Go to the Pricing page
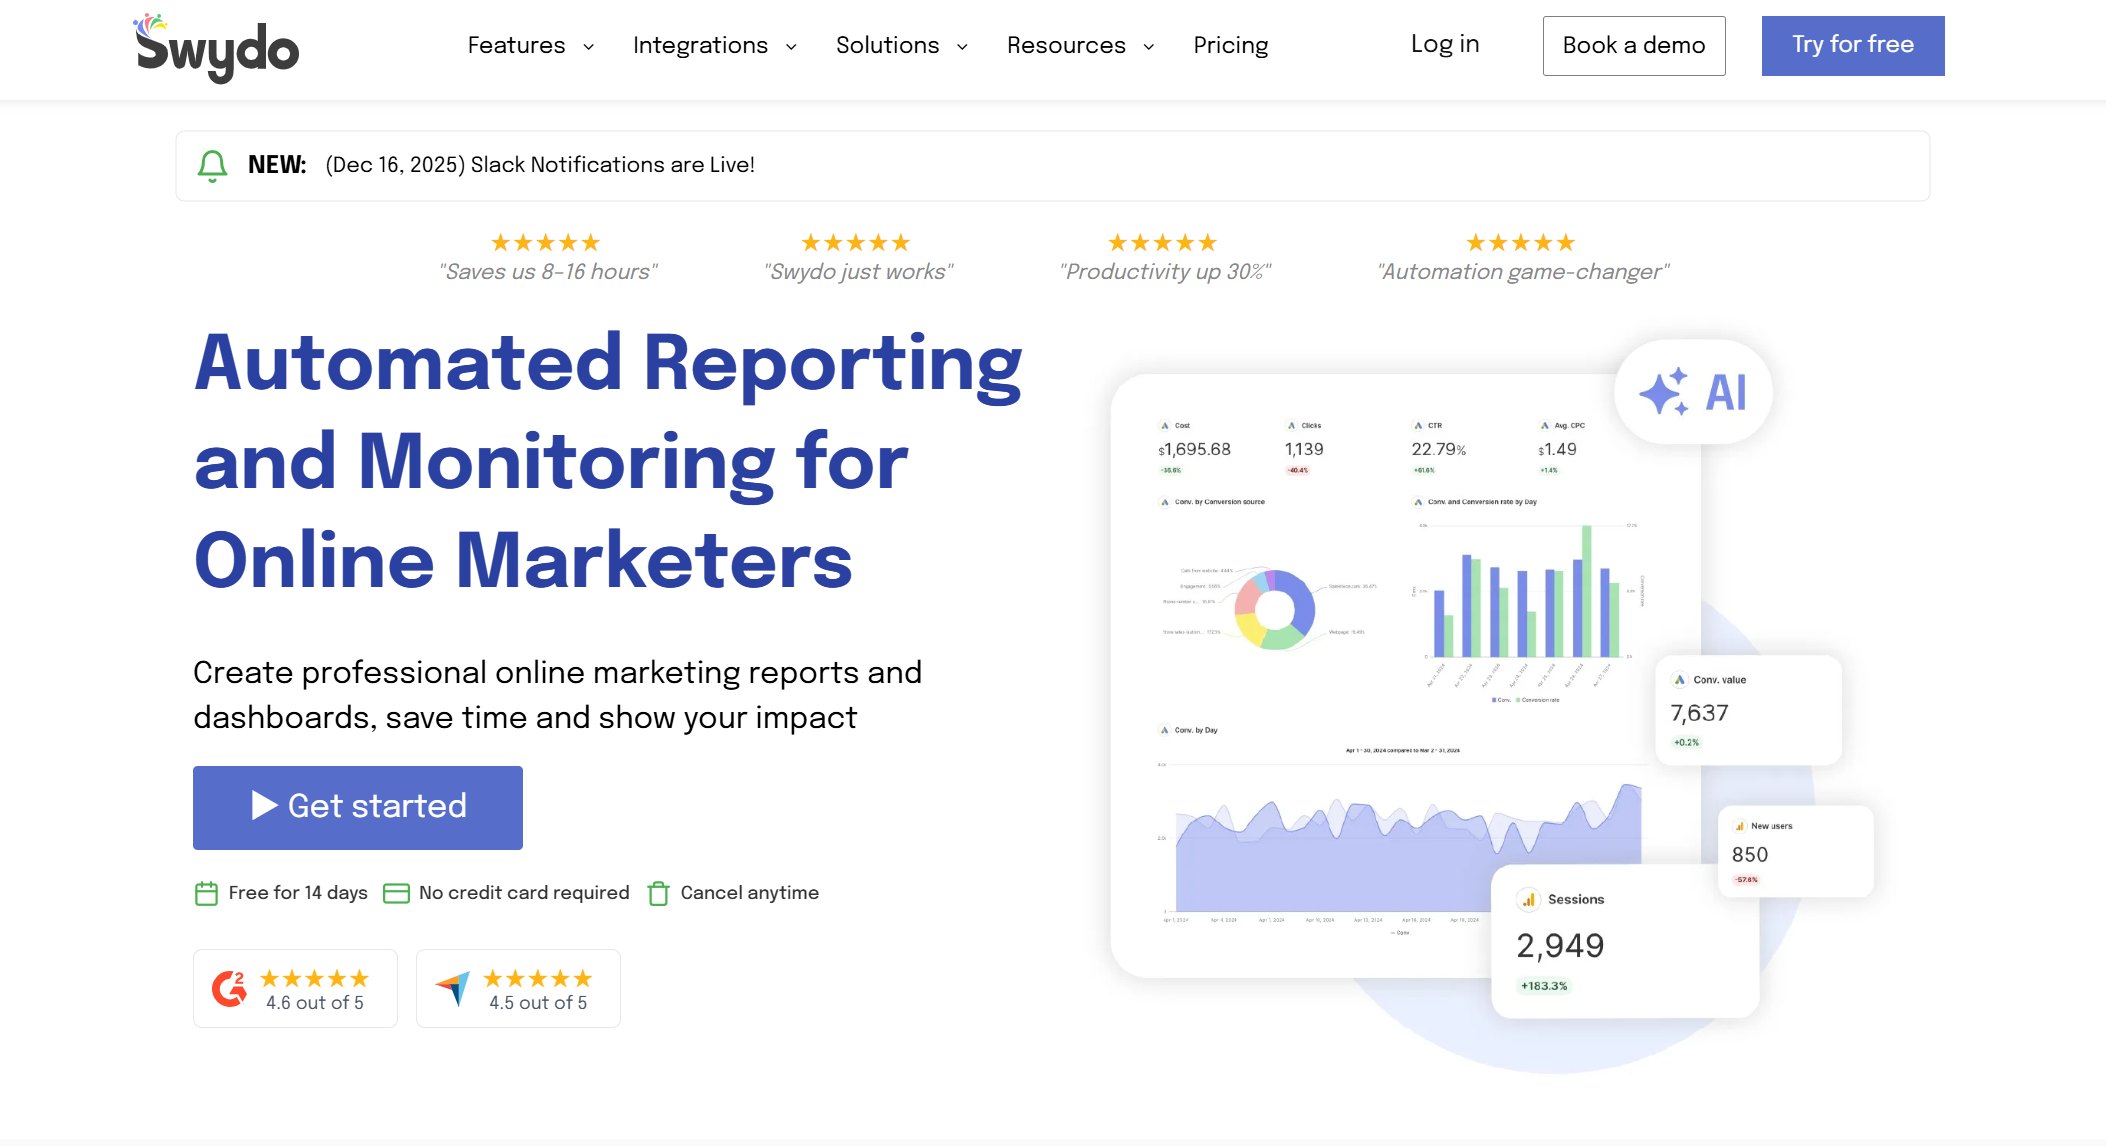 [1230, 46]
